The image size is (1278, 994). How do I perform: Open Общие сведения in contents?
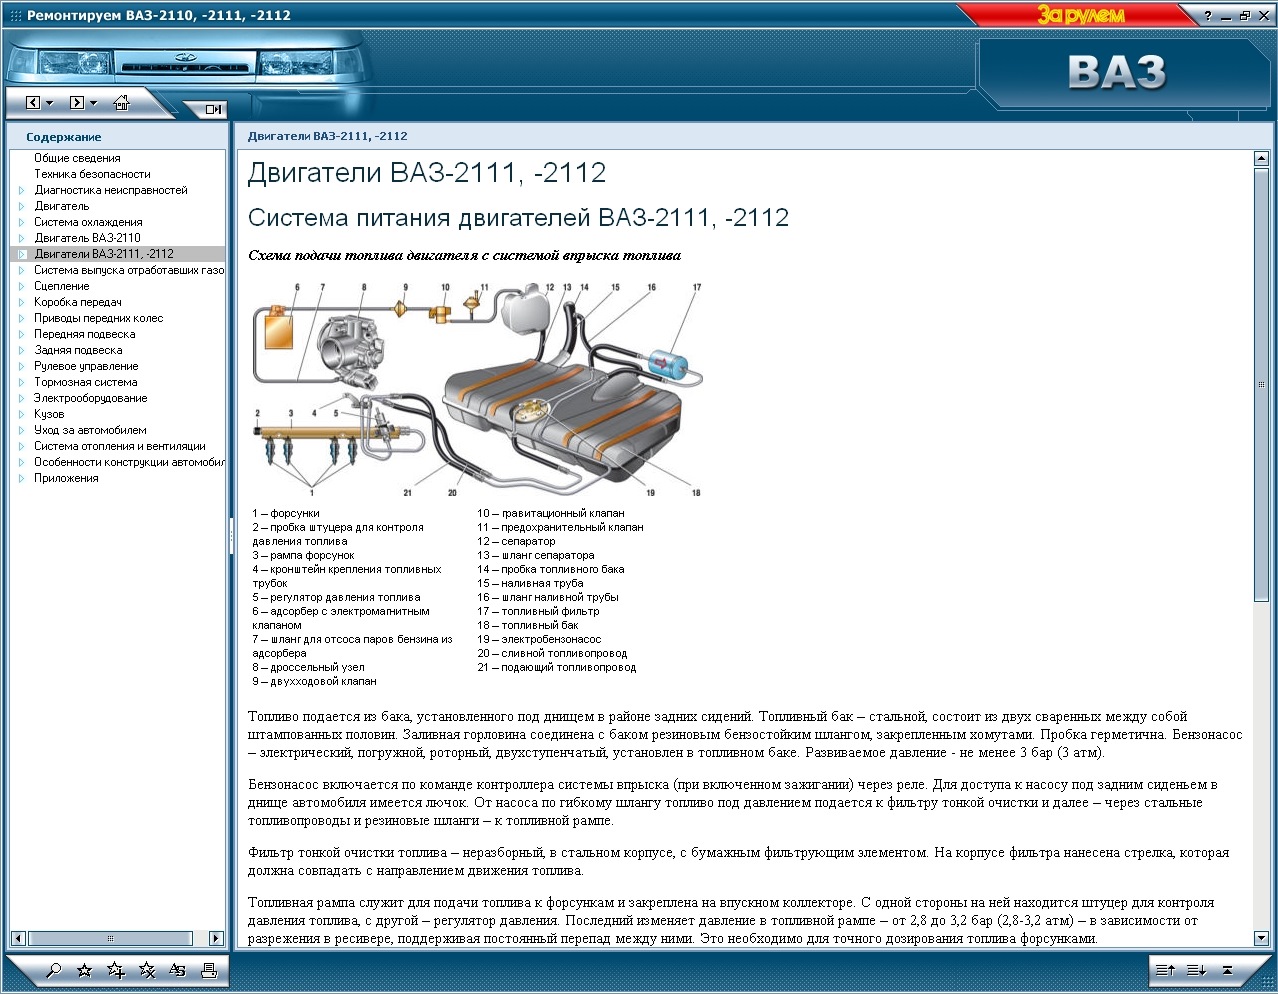77,158
